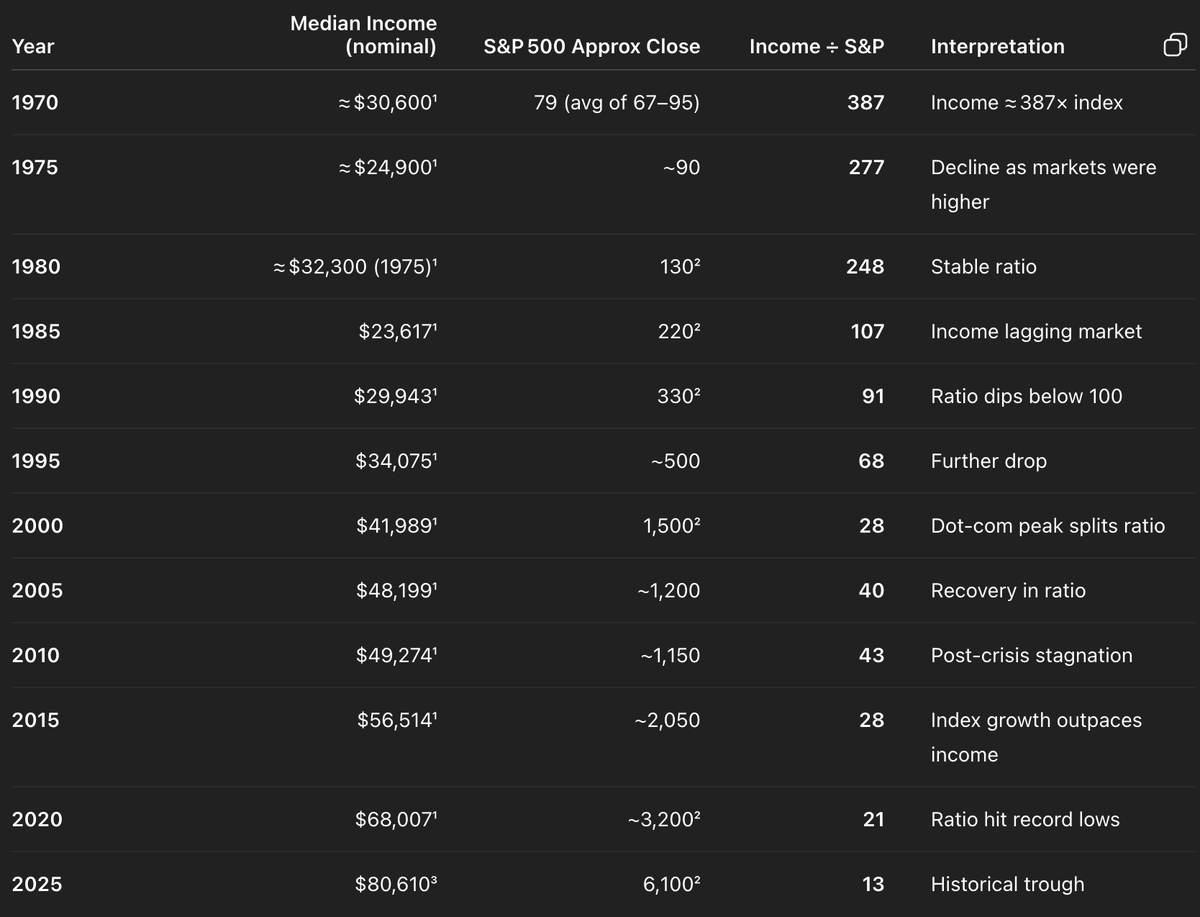The width and height of the screenshot is (1200, 917).
Task: Select the 330 S&P close cell
Action: click(x=679, y=396)
